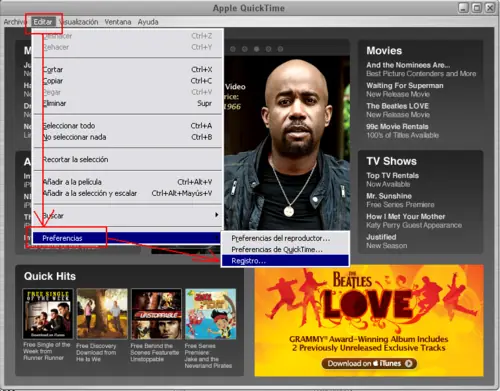Click the Movies section heading

click(384, 51)
